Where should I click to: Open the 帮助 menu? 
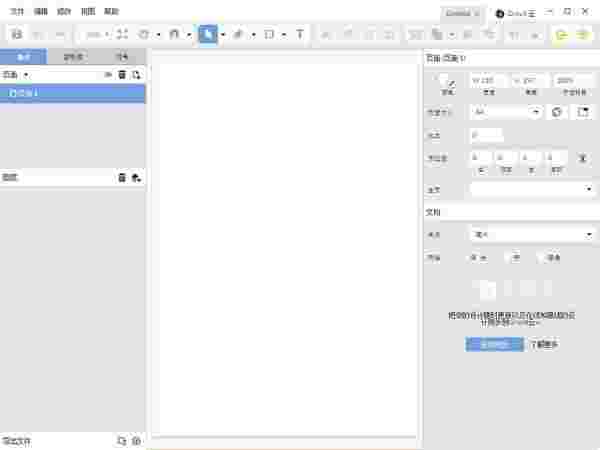(x=111, y=11)
